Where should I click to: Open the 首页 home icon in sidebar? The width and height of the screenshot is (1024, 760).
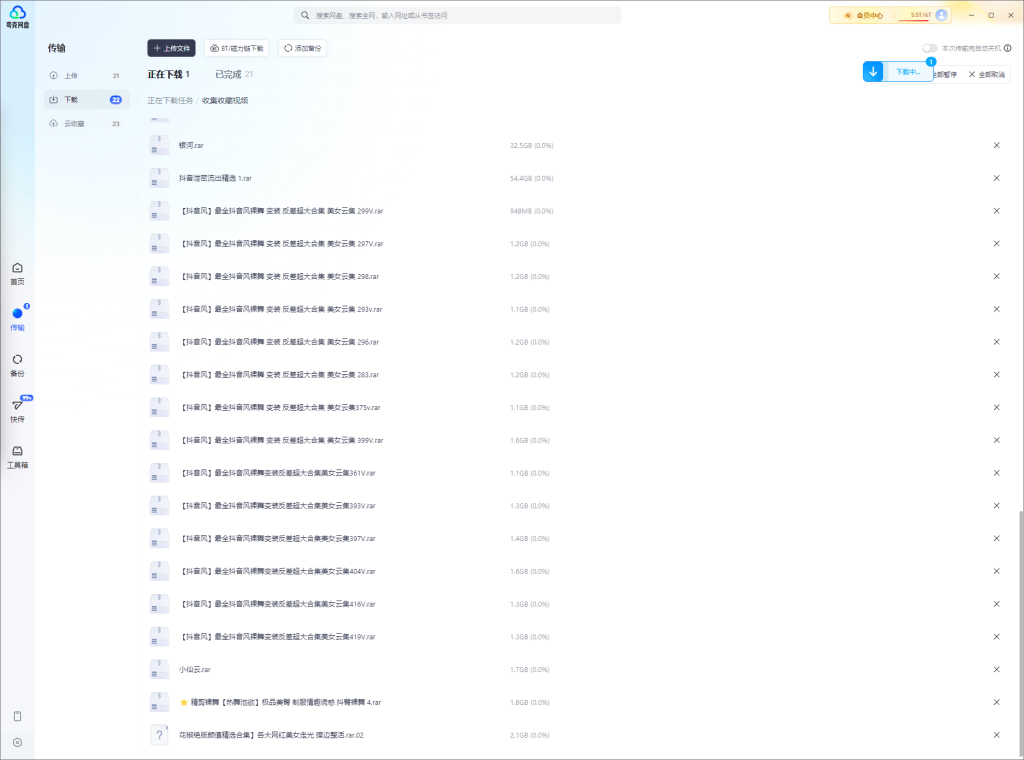click(x=17, y=272)
